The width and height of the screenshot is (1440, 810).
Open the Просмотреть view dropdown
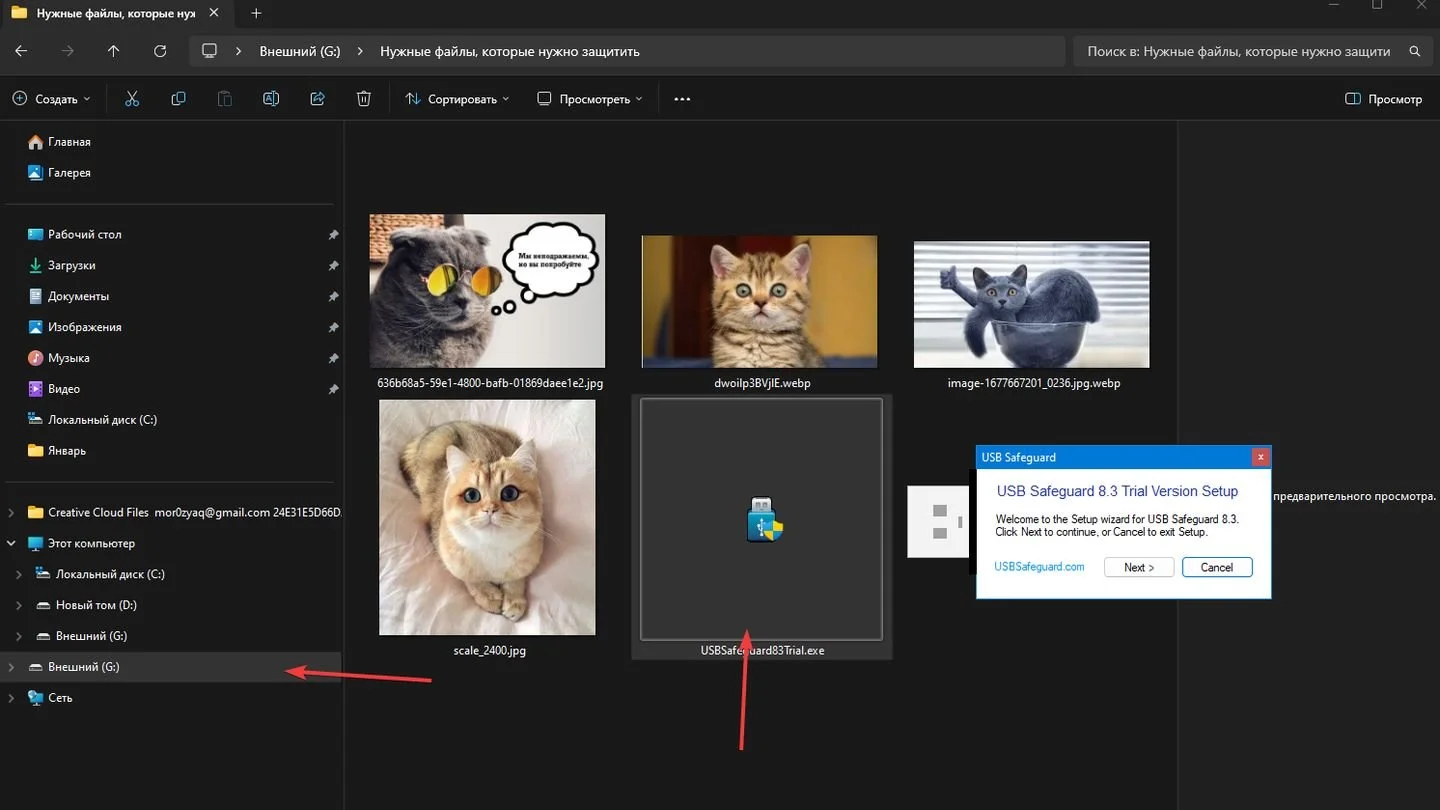pos(590,99)
